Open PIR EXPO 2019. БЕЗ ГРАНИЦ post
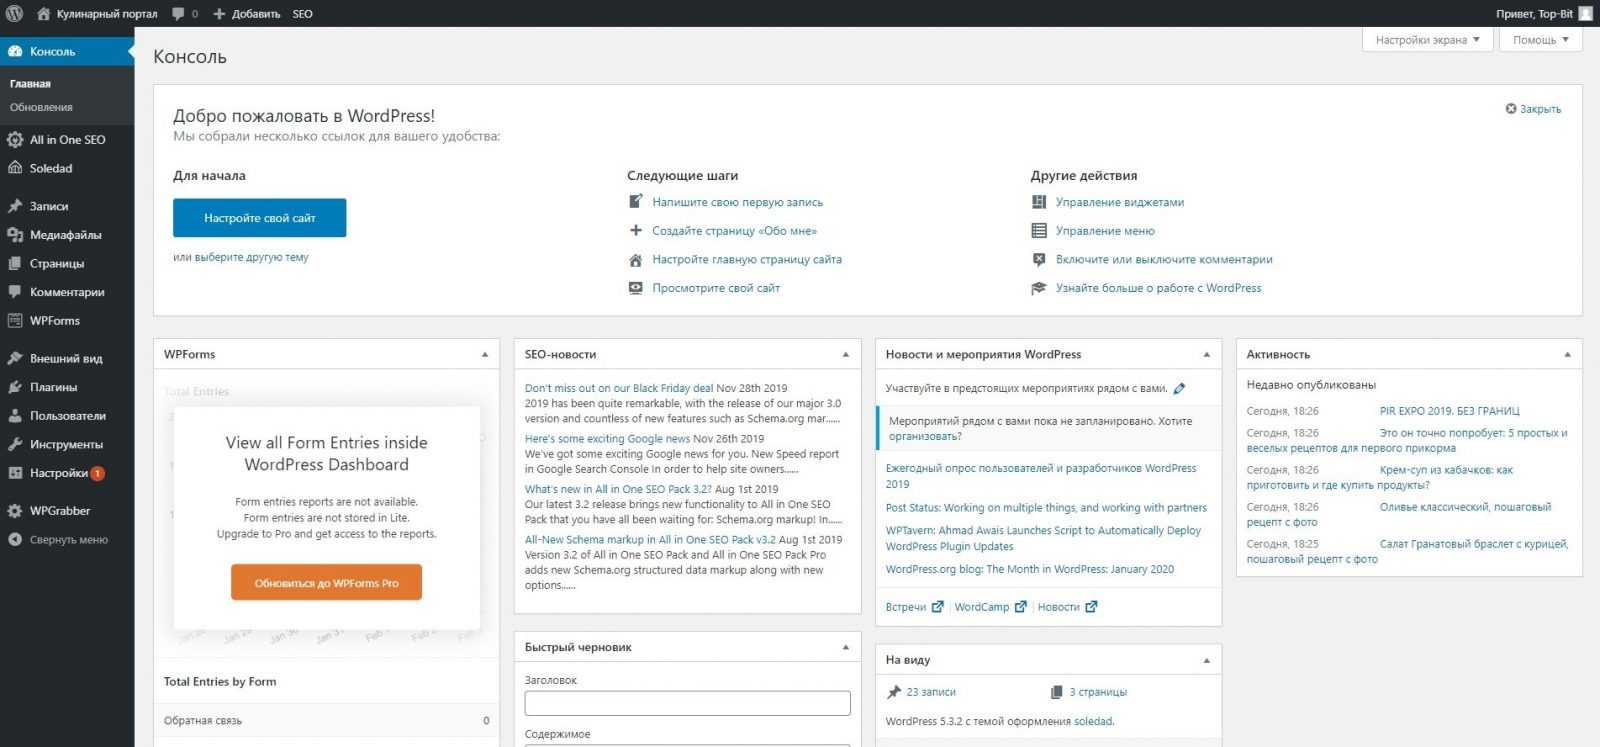The image size is (1600, 747). [x=1449, y=411]
